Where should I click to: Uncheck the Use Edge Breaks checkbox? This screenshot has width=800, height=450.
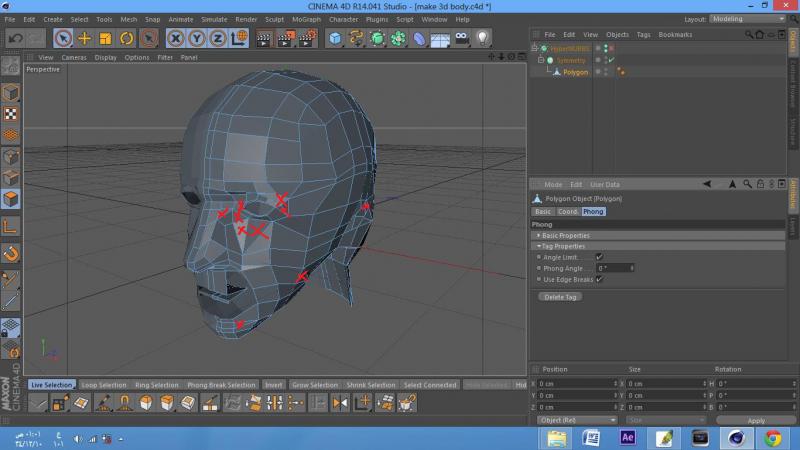click(x=599, y=279)
